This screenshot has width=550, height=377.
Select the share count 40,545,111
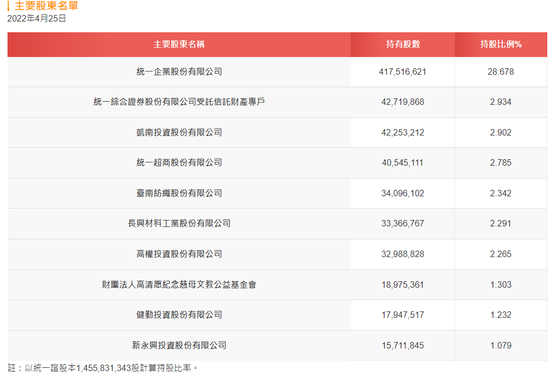click(x=403, y=163)
